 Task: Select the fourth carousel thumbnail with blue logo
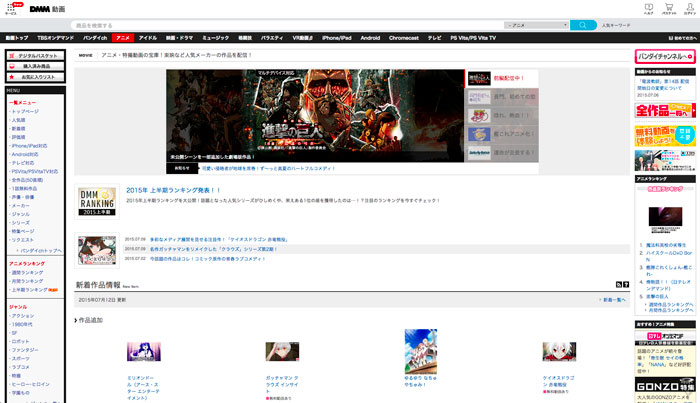(479, 134)
